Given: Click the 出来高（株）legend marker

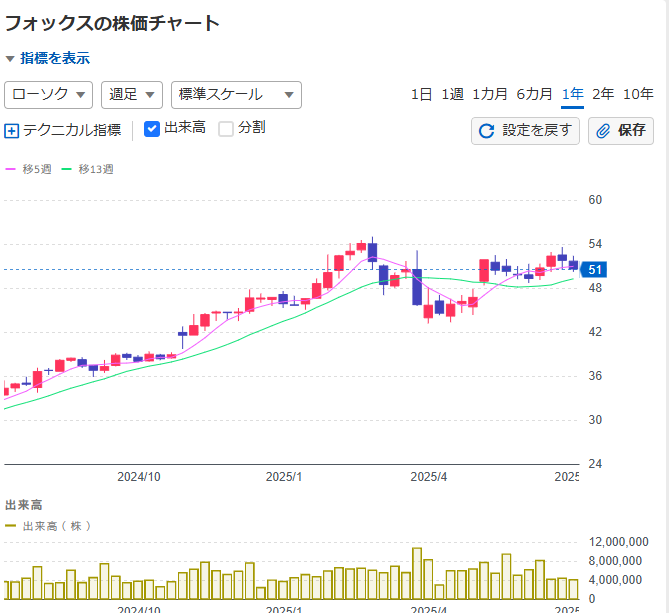Looking at the screenshot, I should [x=11, y=525].
